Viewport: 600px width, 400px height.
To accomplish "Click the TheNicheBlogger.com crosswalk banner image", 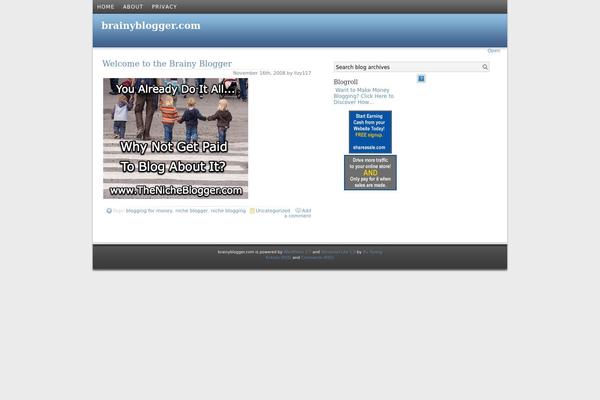I will click(x=175, y=138).
